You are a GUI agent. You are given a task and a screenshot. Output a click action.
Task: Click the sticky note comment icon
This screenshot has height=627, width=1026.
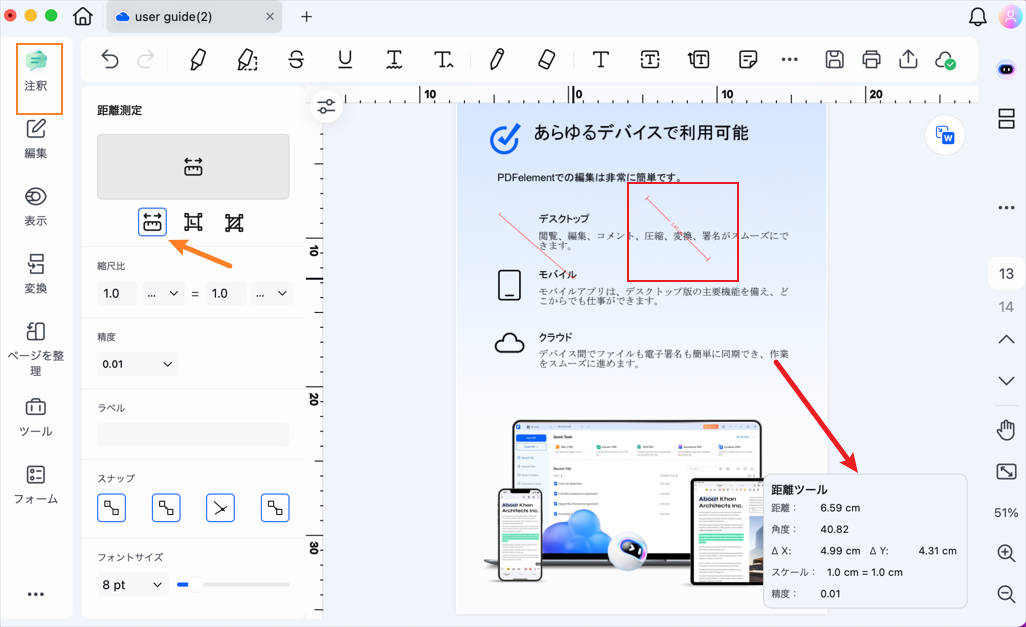(747, 60)
